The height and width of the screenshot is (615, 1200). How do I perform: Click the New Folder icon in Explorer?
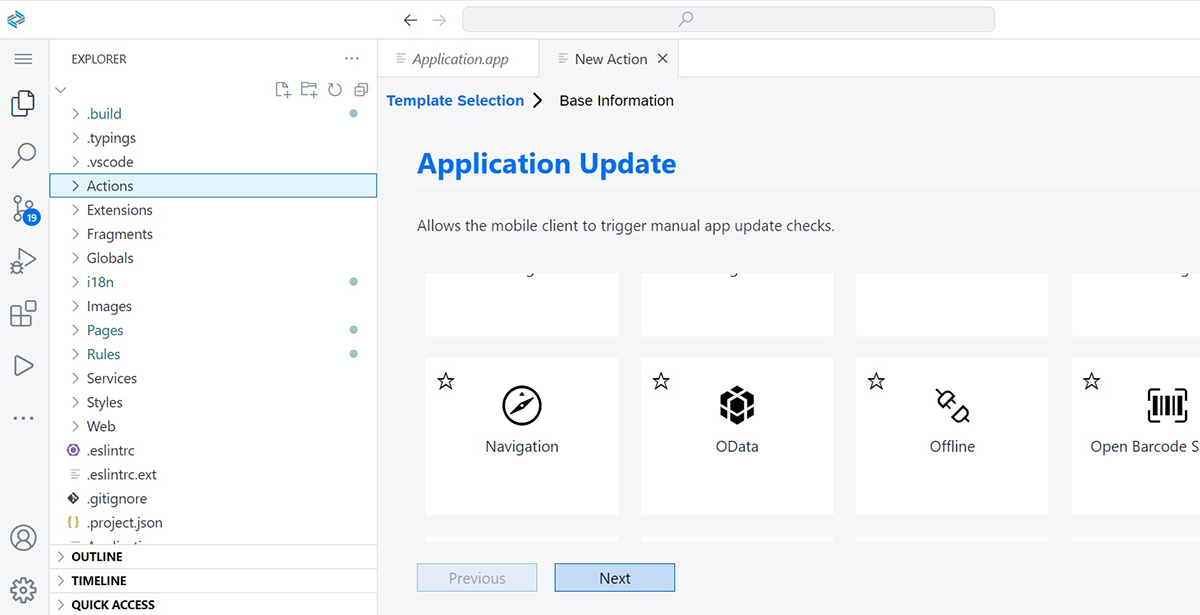[x=309, y=90]
